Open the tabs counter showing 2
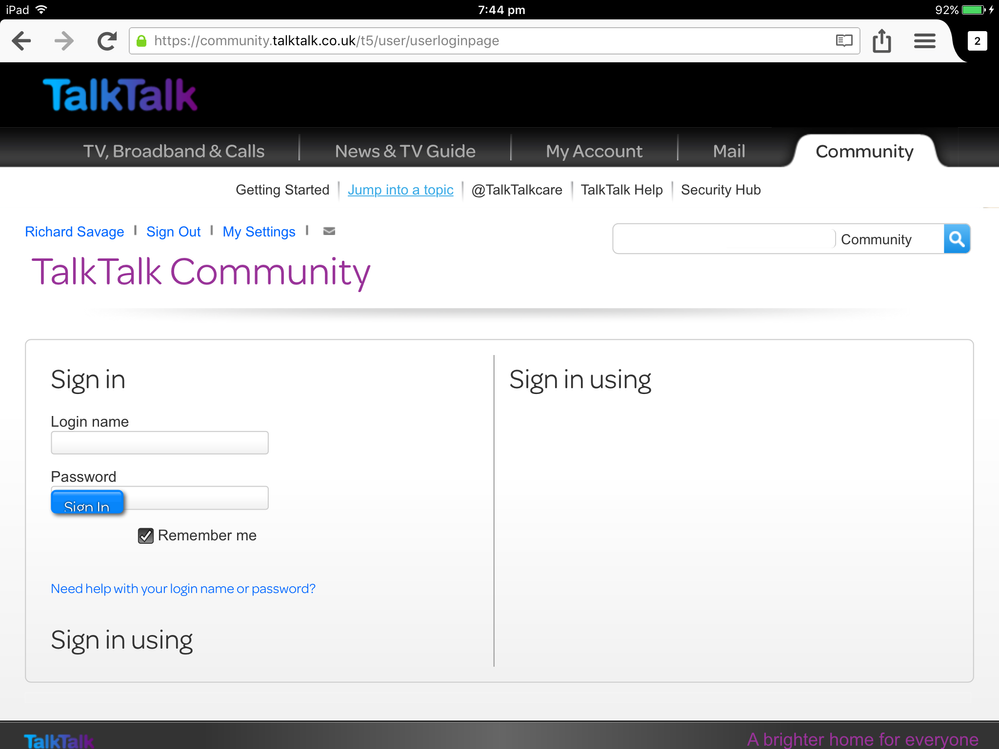The height and width of the screenshot is (749, 999). point(977,41)
